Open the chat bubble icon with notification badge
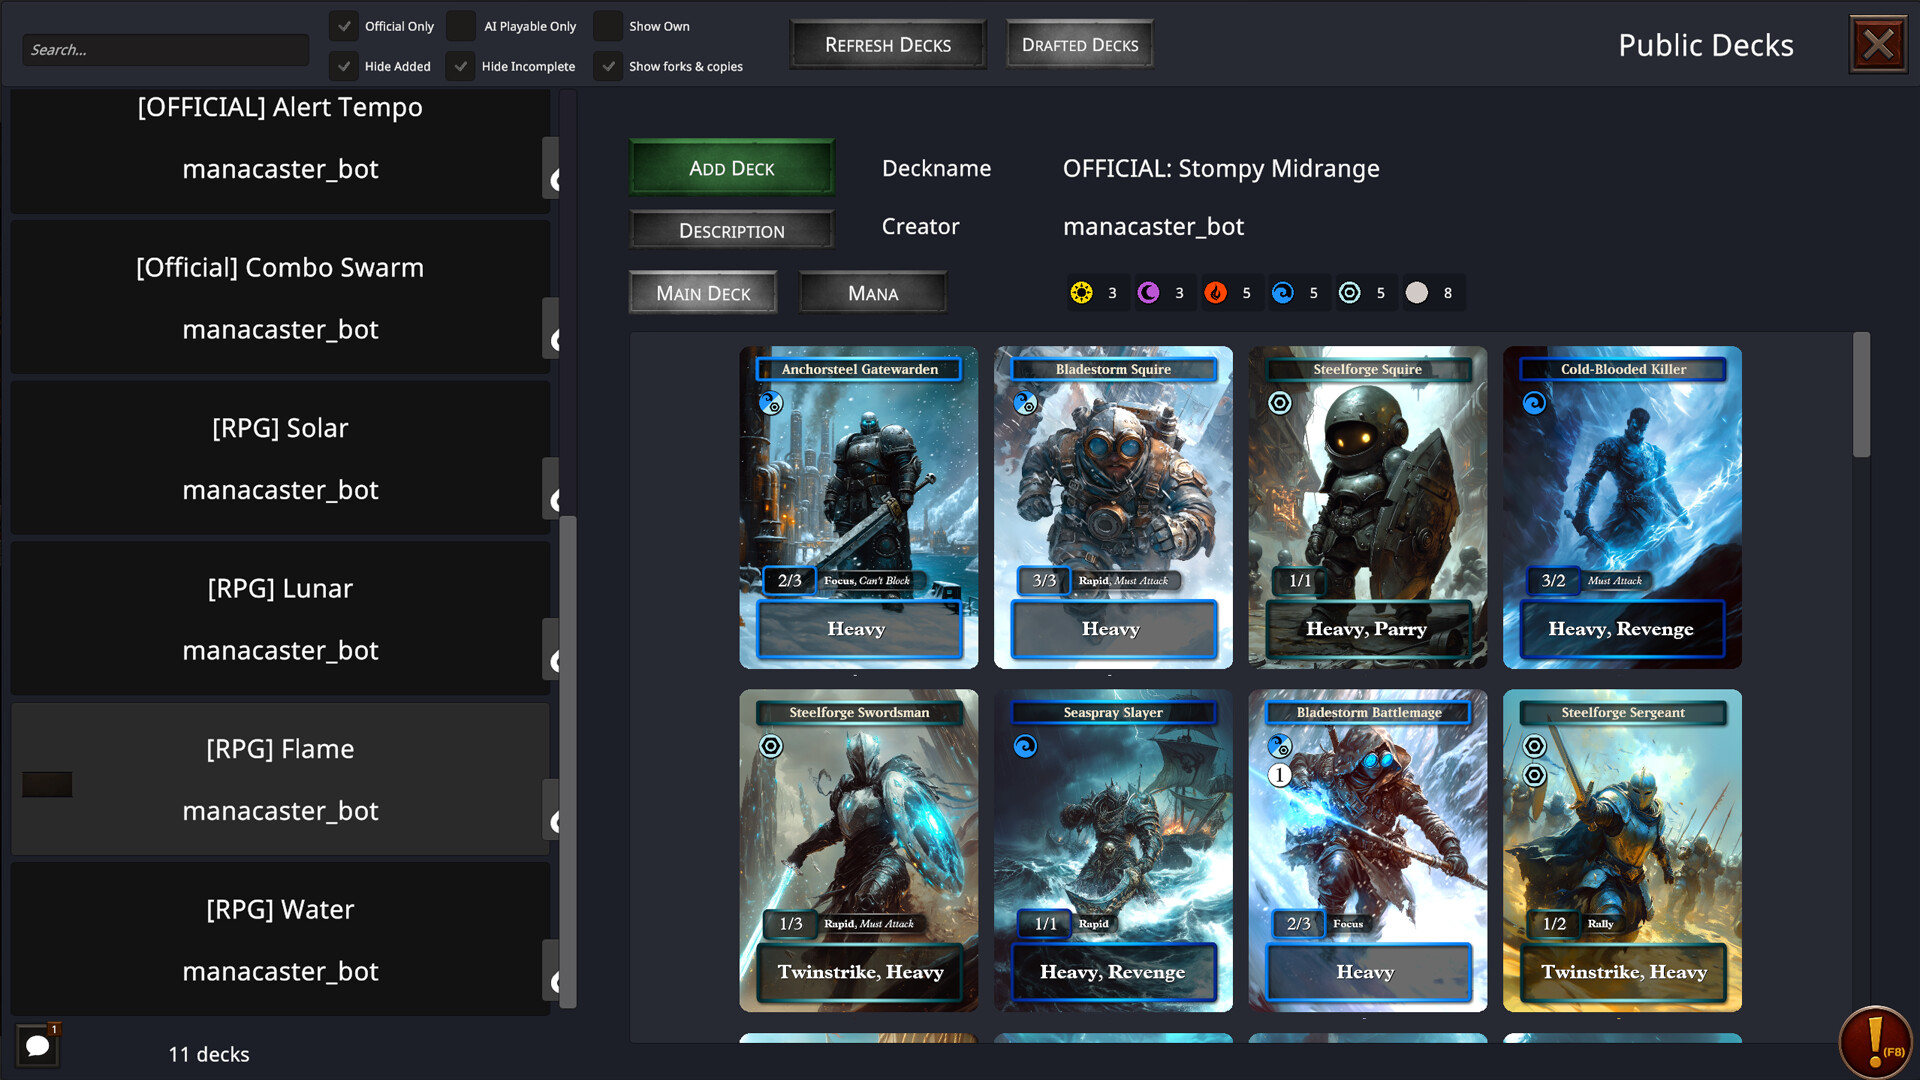The image size is (1920, 1080). click(x=38, y=1044)
